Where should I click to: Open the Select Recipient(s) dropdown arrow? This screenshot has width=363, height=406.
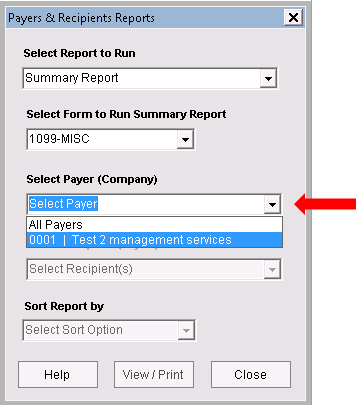(x=272, y=269)
